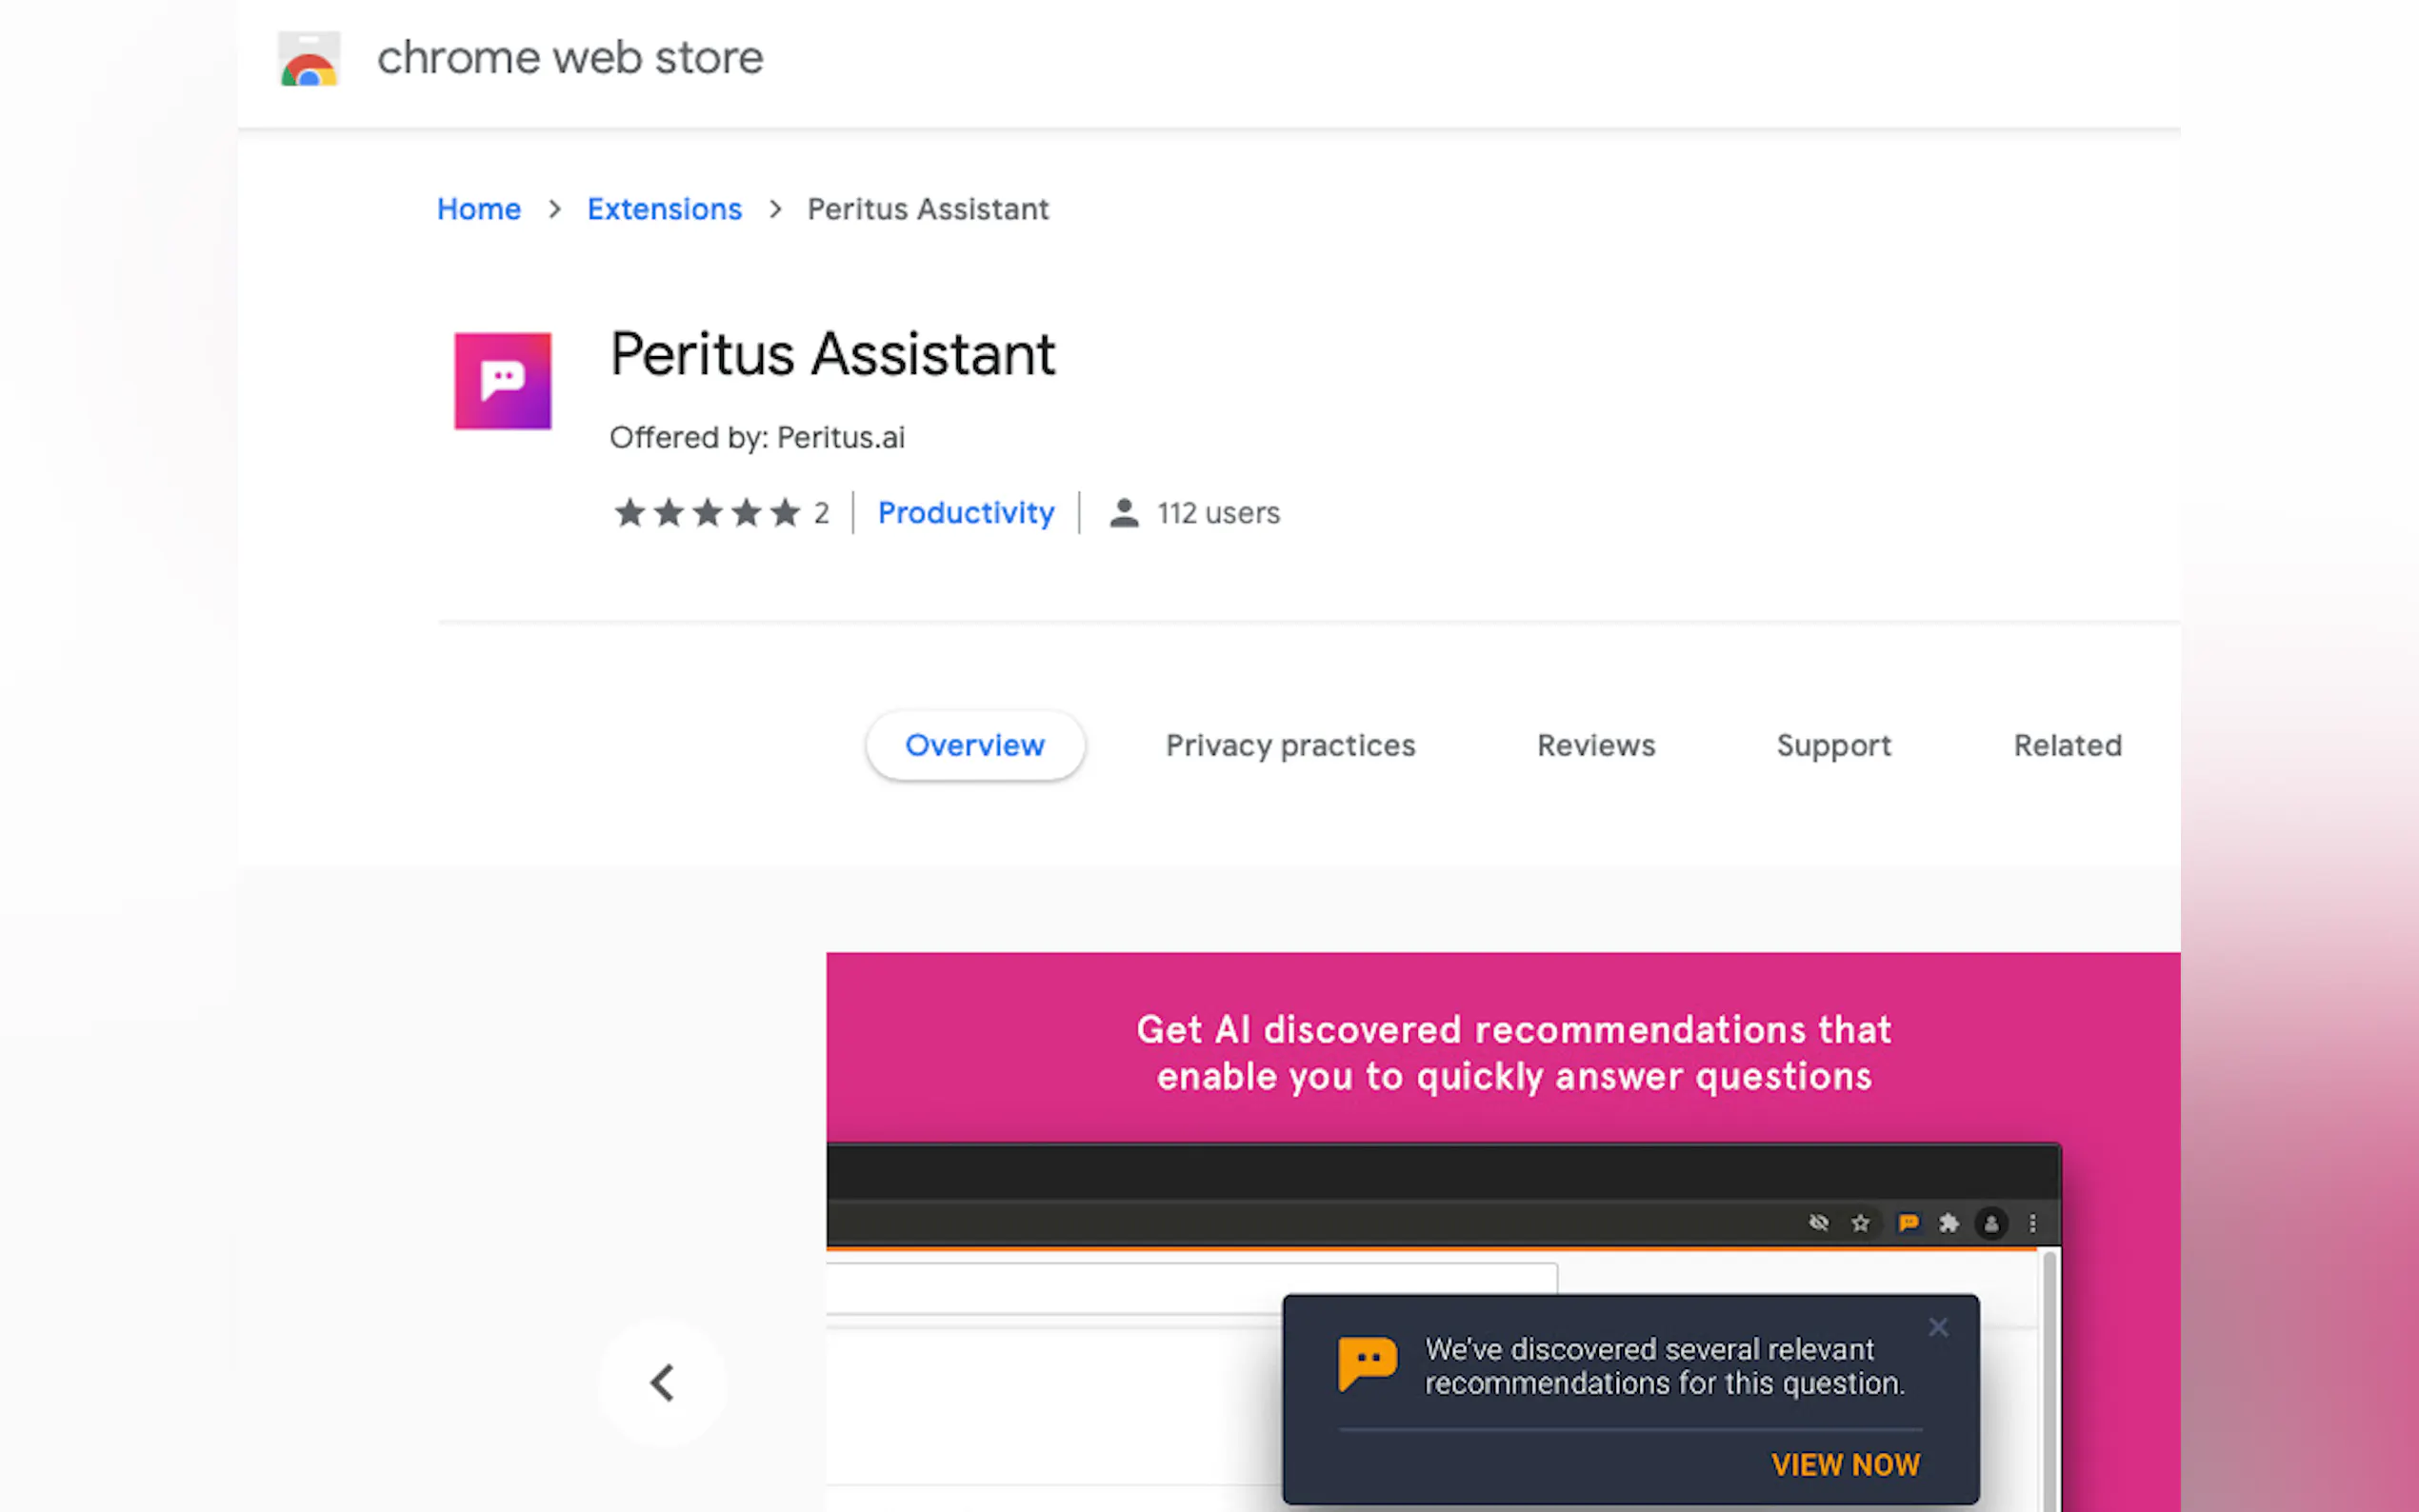Click the puzzle piece extensions icon
2419x1512 pixels.
1949,1223
